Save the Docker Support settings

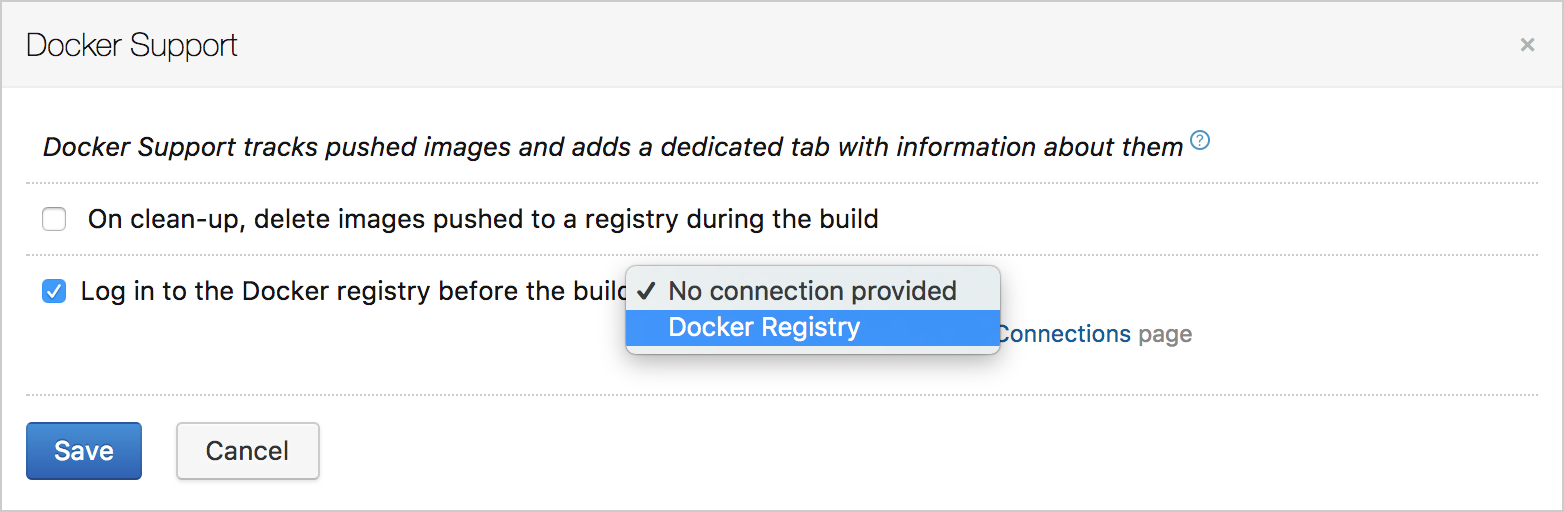pos(84,451)
